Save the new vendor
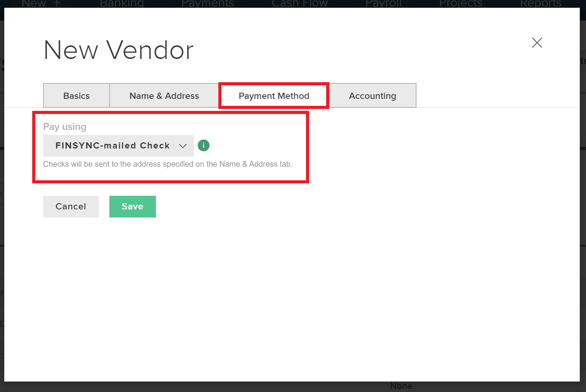The image size is (586, 392). (x=132, y=207)
